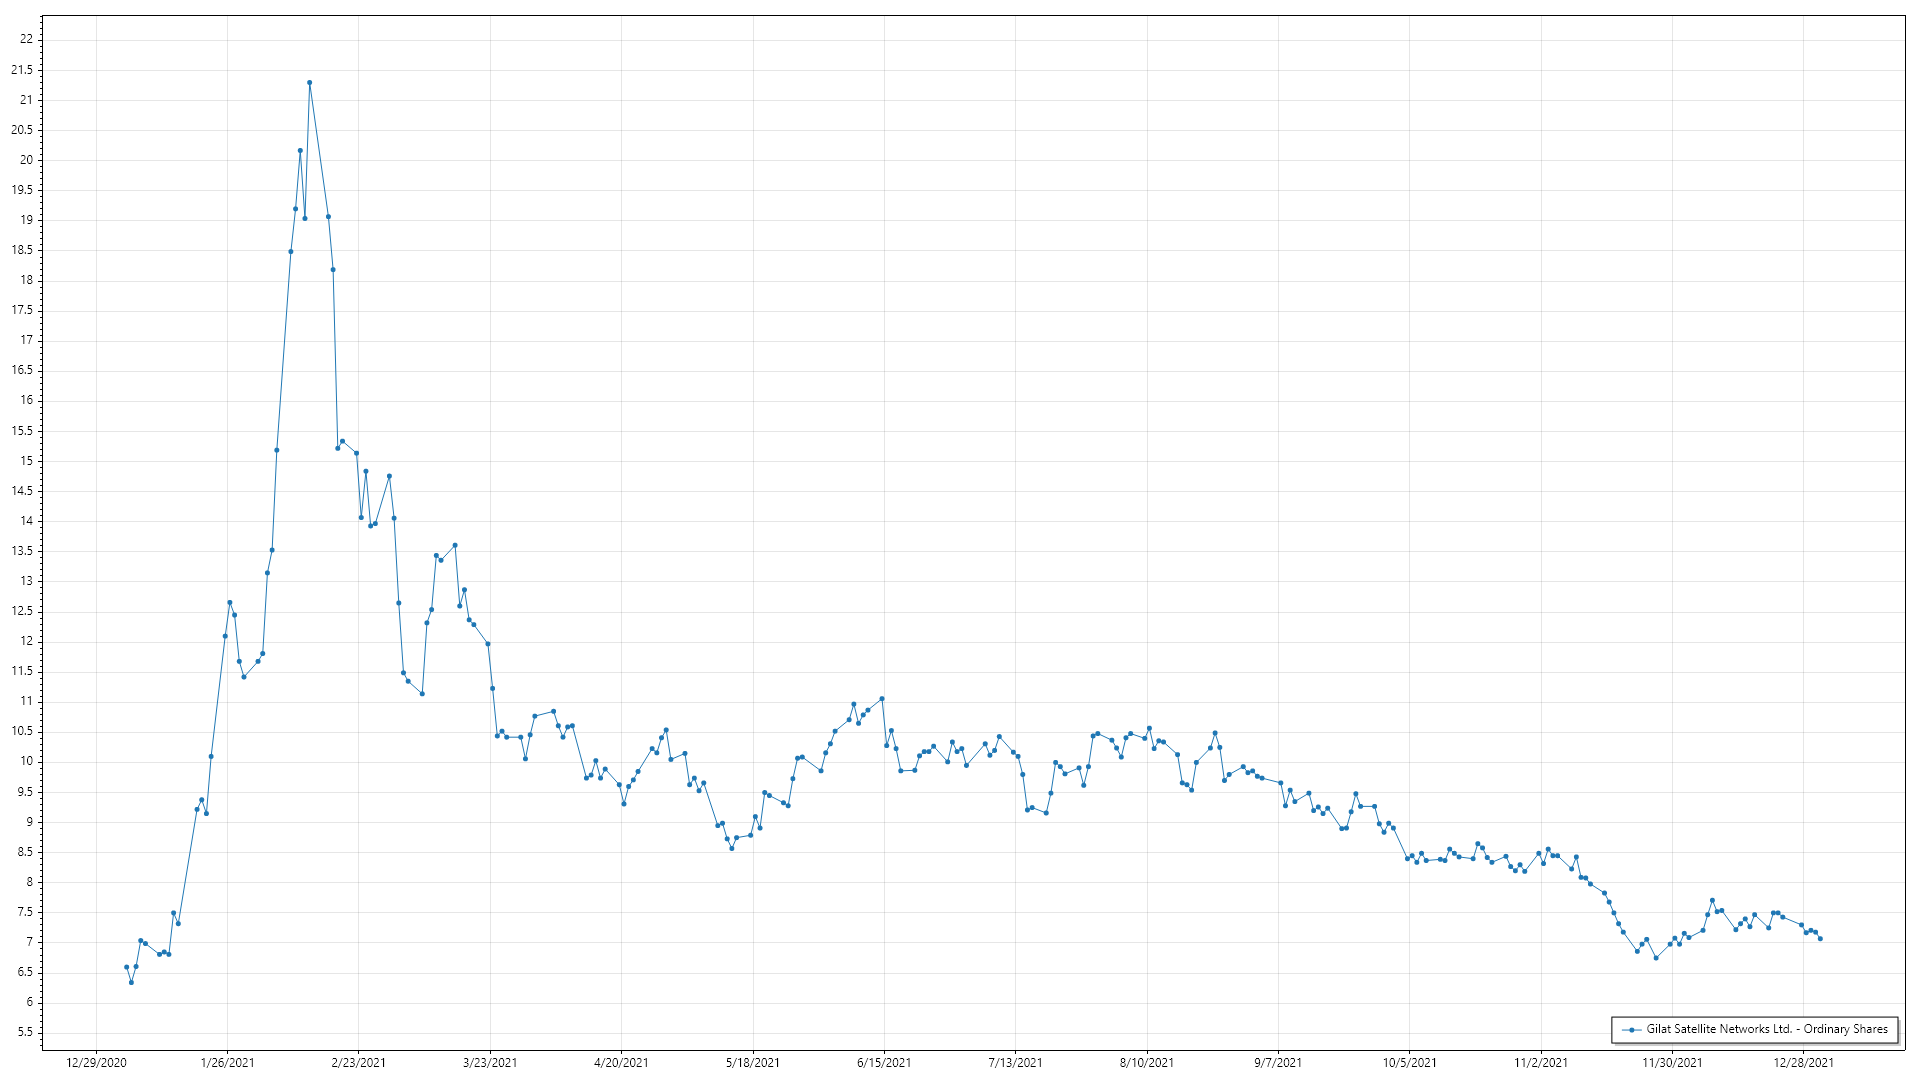This screenshot has width=1920, height=1080.
Task: Click the 1/26/2021 x-axis date label
Action: pyautogui.click(x=227, y=1063)
